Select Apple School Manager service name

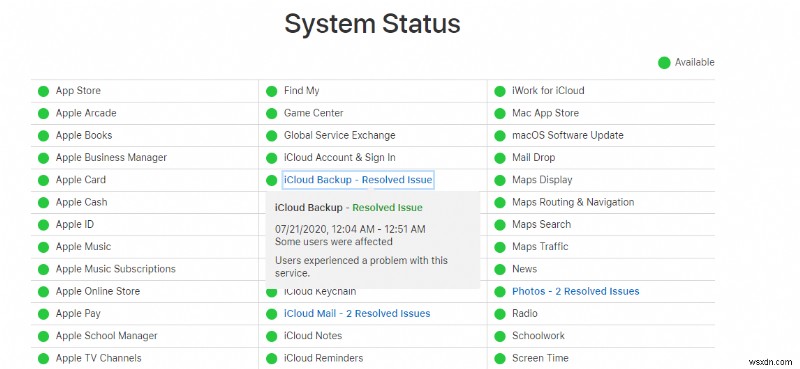coord(107,336)
